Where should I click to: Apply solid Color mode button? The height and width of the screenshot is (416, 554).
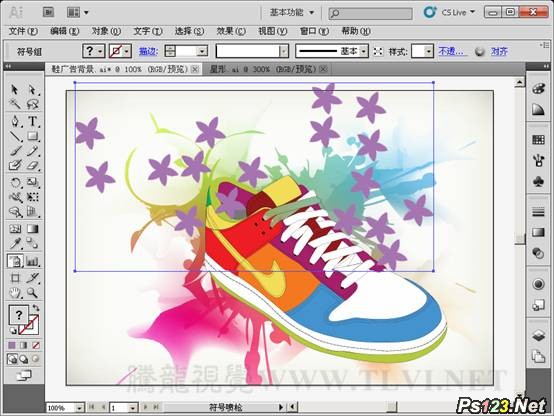12,345
